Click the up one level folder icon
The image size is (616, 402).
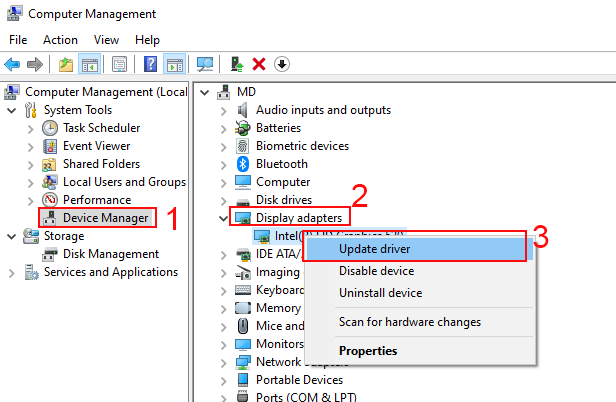coord(66,64)
